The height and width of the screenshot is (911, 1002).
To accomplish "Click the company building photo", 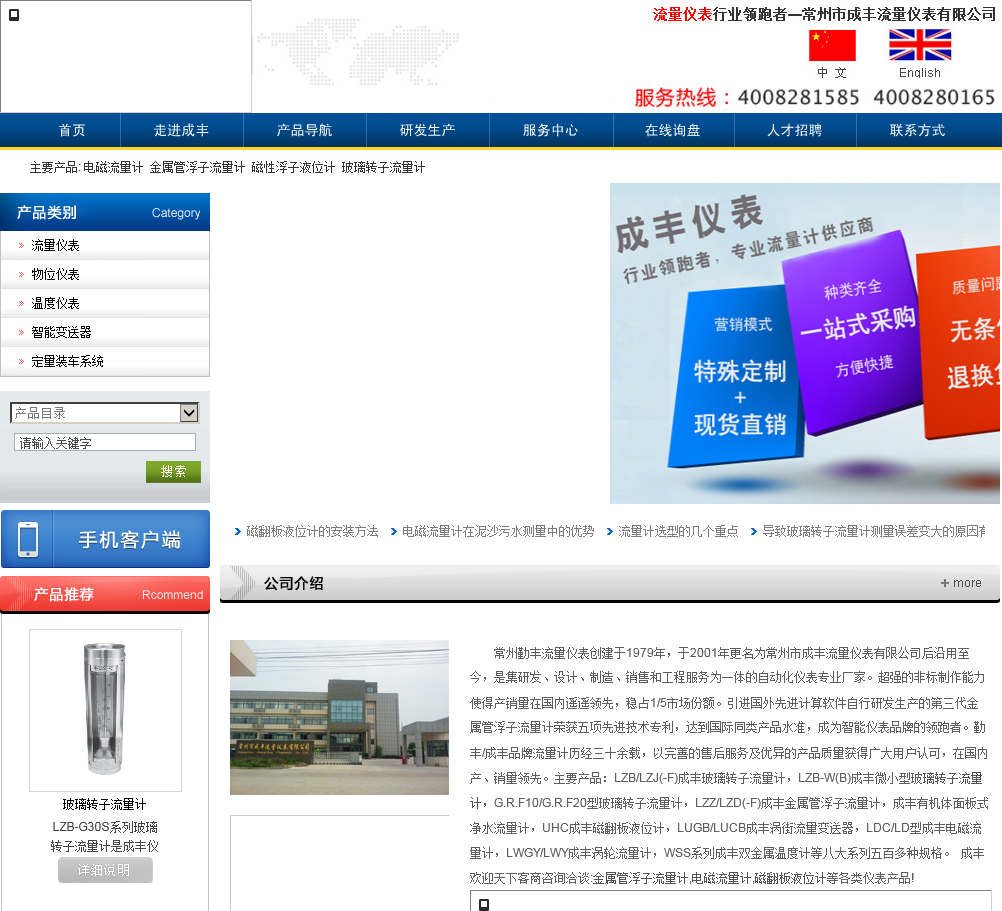I will 339,717.
